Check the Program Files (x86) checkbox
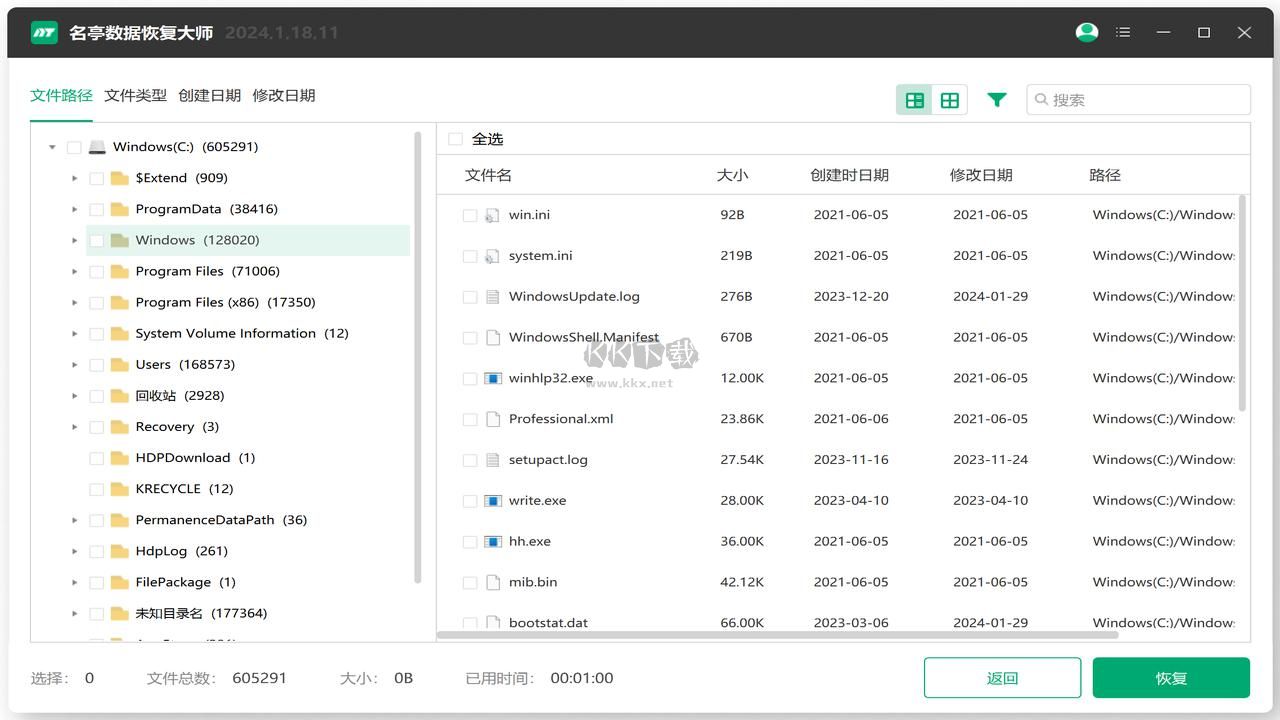 coord(97,302)
